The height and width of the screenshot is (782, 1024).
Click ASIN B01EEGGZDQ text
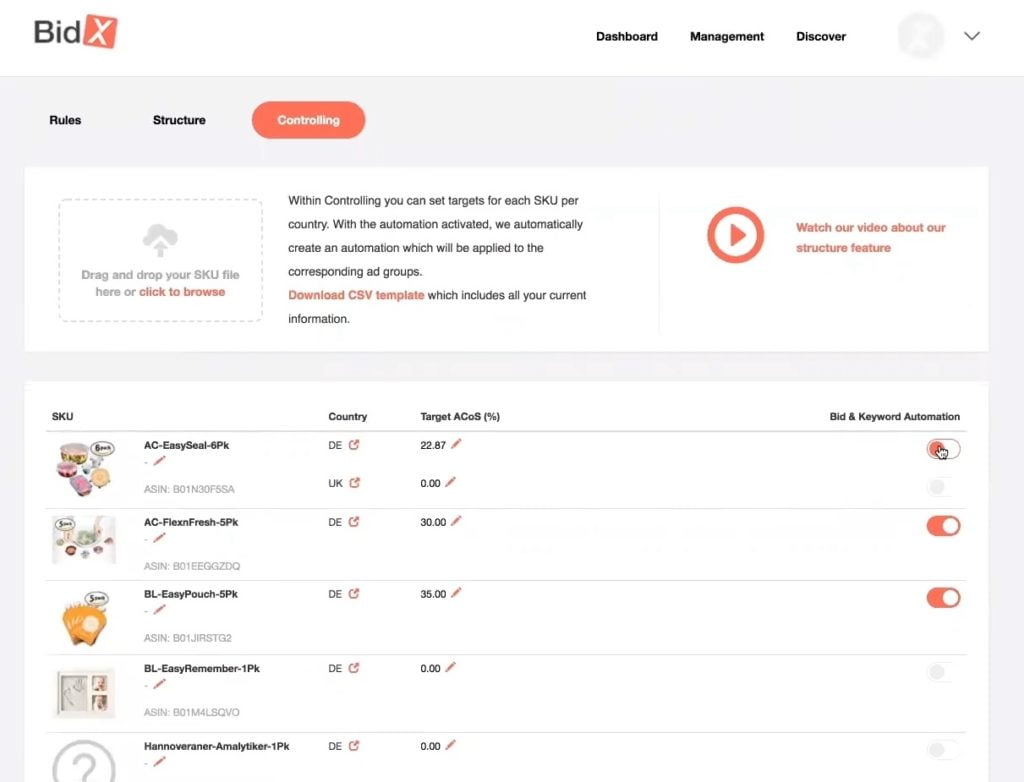click(x=192, y=566)
